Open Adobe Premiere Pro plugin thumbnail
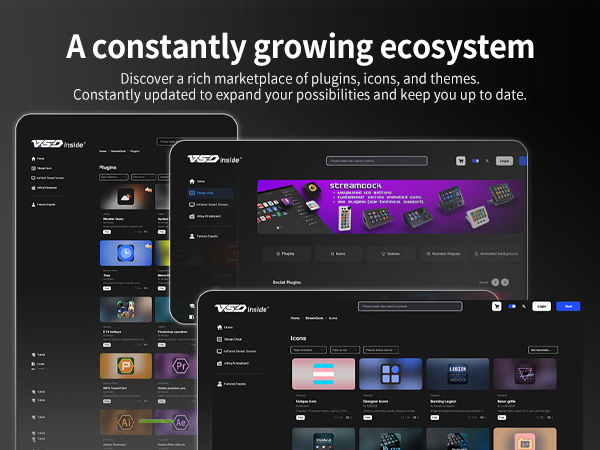Image resolution: width=600 pixels, height=450 pixels. pyautogui.click(x=176, y=366)
